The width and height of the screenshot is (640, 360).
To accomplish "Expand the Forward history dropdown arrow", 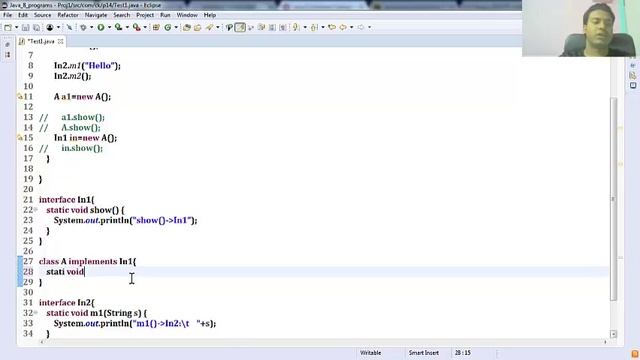I will (x=369, y=27).
